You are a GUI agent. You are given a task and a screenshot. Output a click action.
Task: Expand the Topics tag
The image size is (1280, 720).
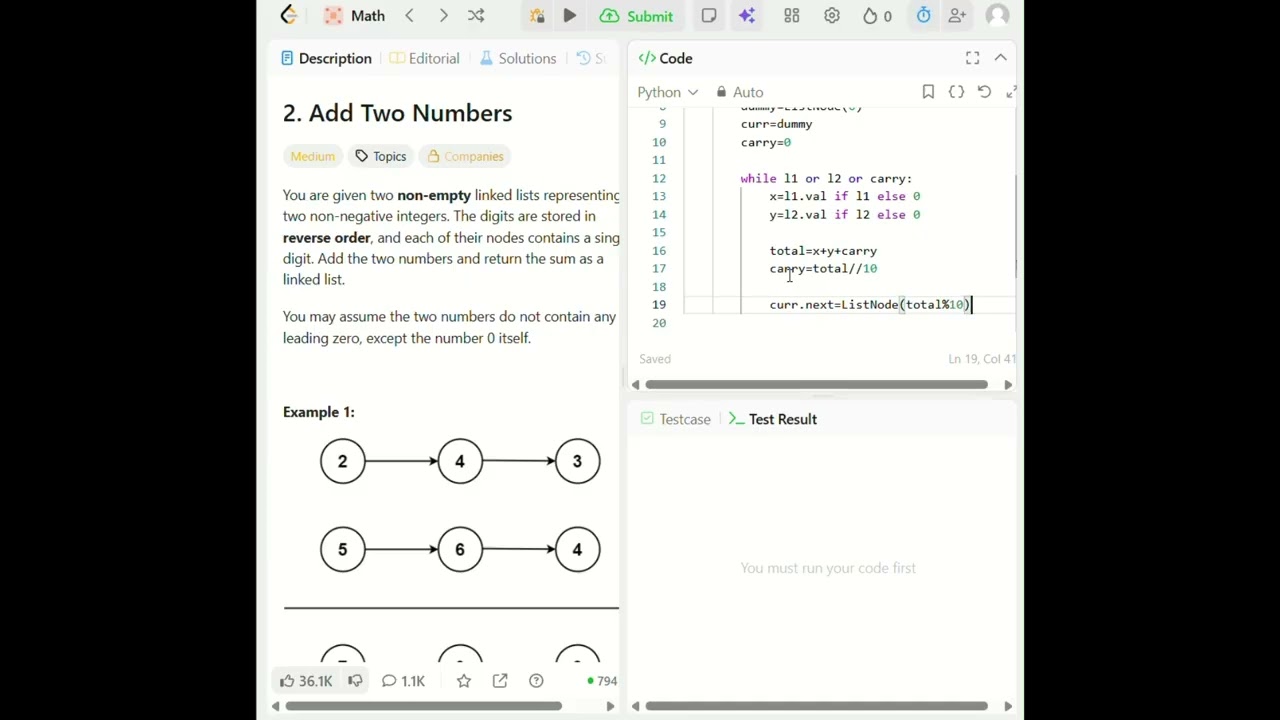pos(380,156)
